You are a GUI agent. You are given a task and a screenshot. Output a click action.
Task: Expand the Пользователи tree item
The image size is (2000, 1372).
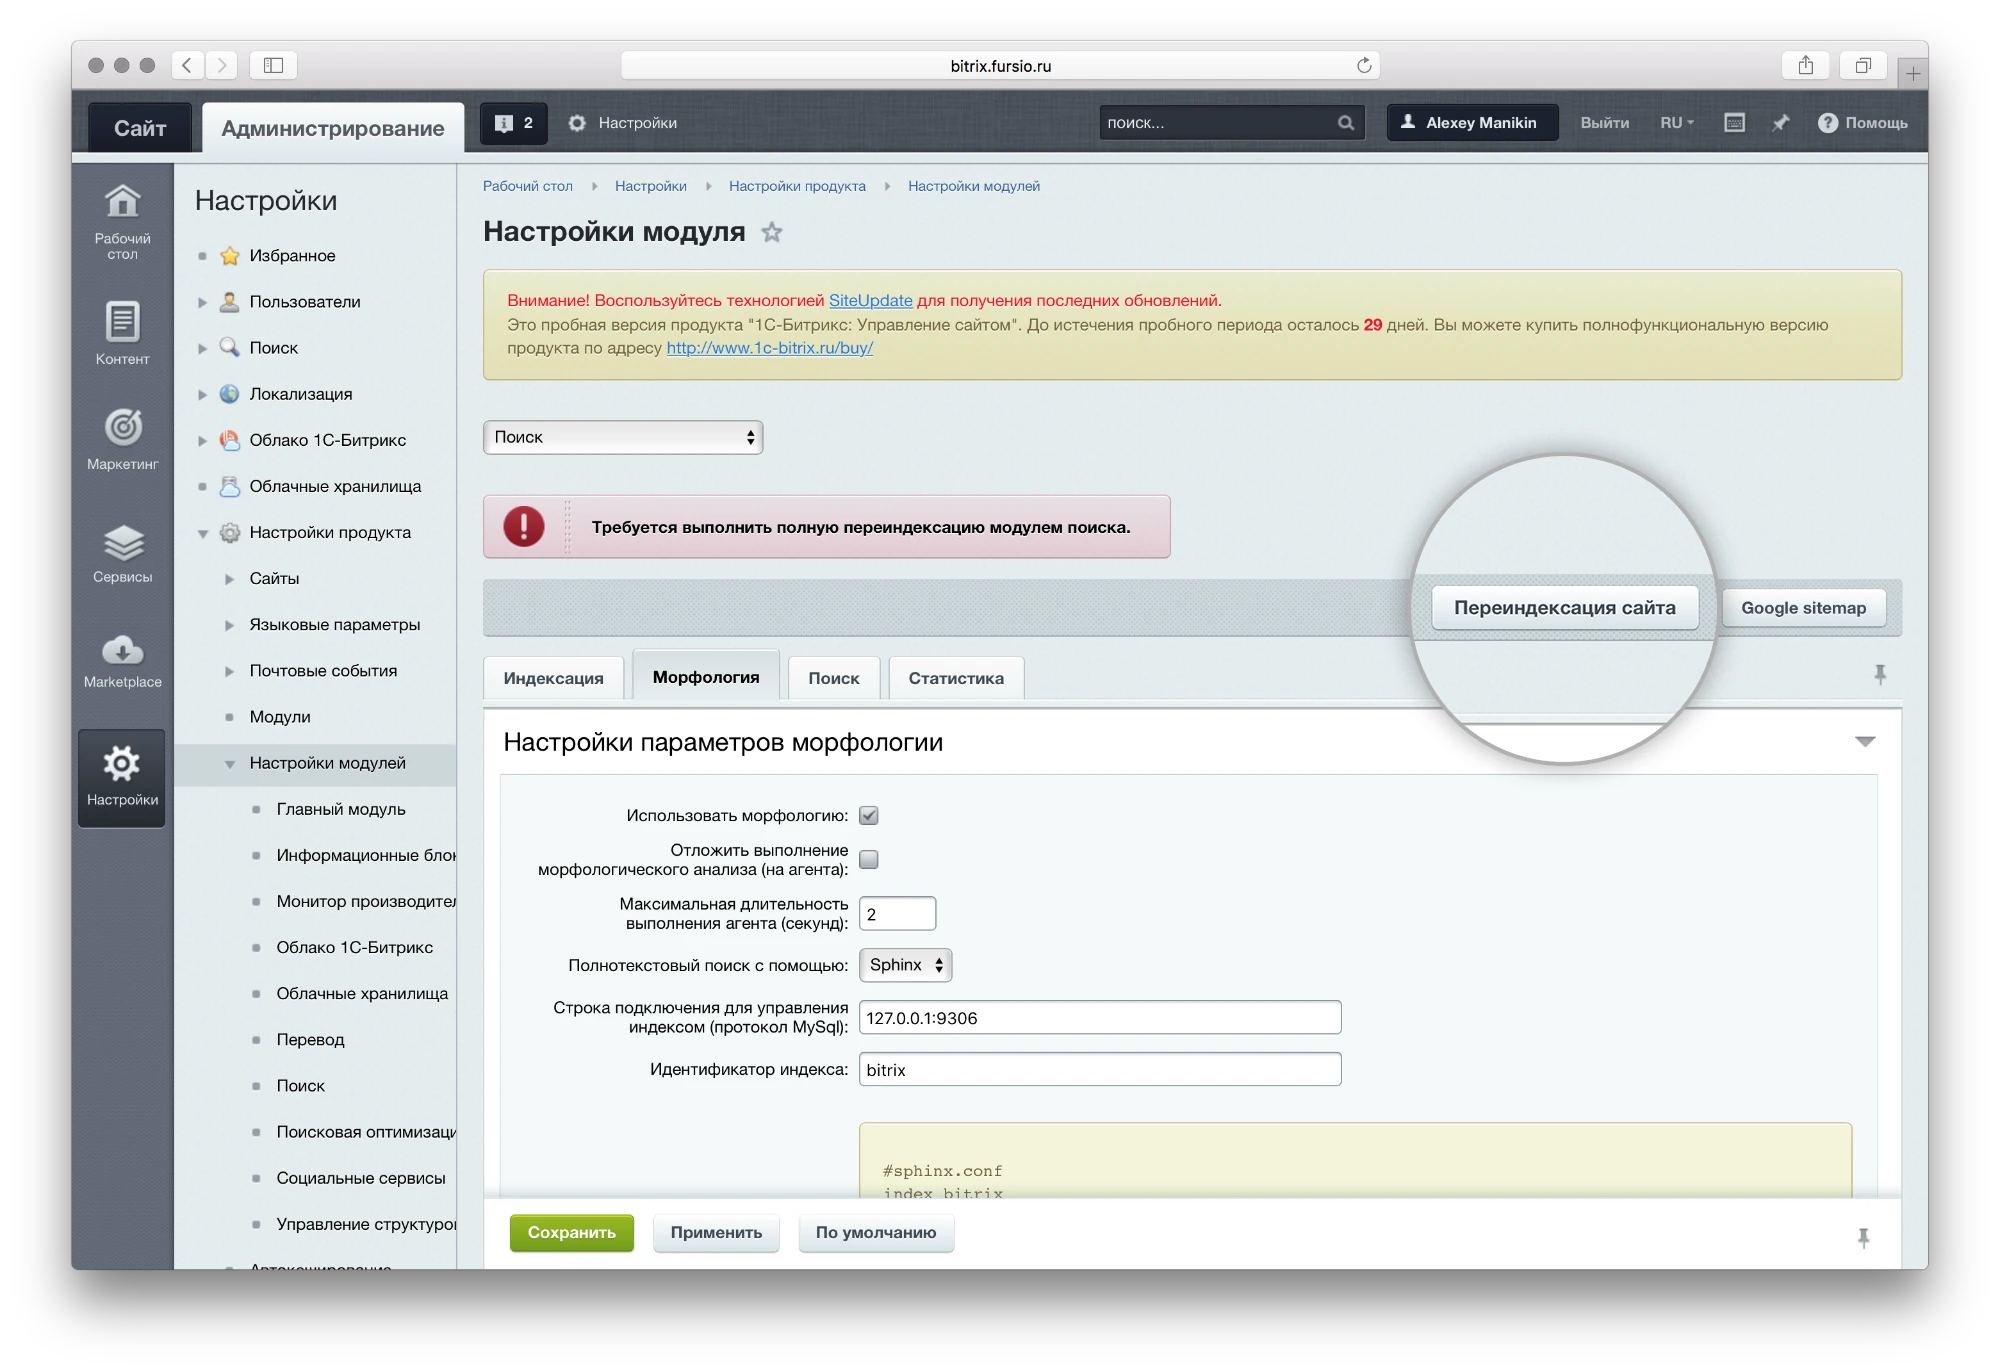202,302
